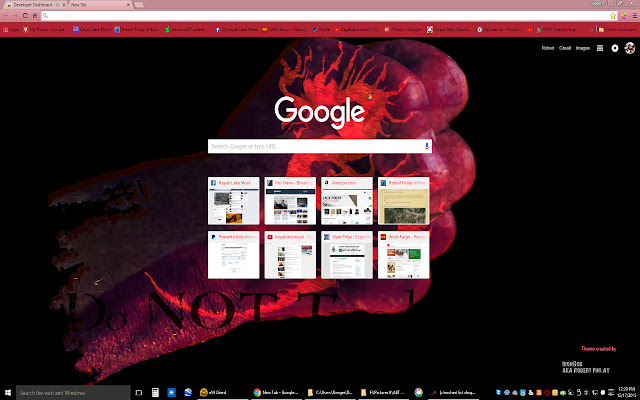Open My Places Google bookmark
Image resolution: width=640 pixels, height=400 pixels.
45,29
